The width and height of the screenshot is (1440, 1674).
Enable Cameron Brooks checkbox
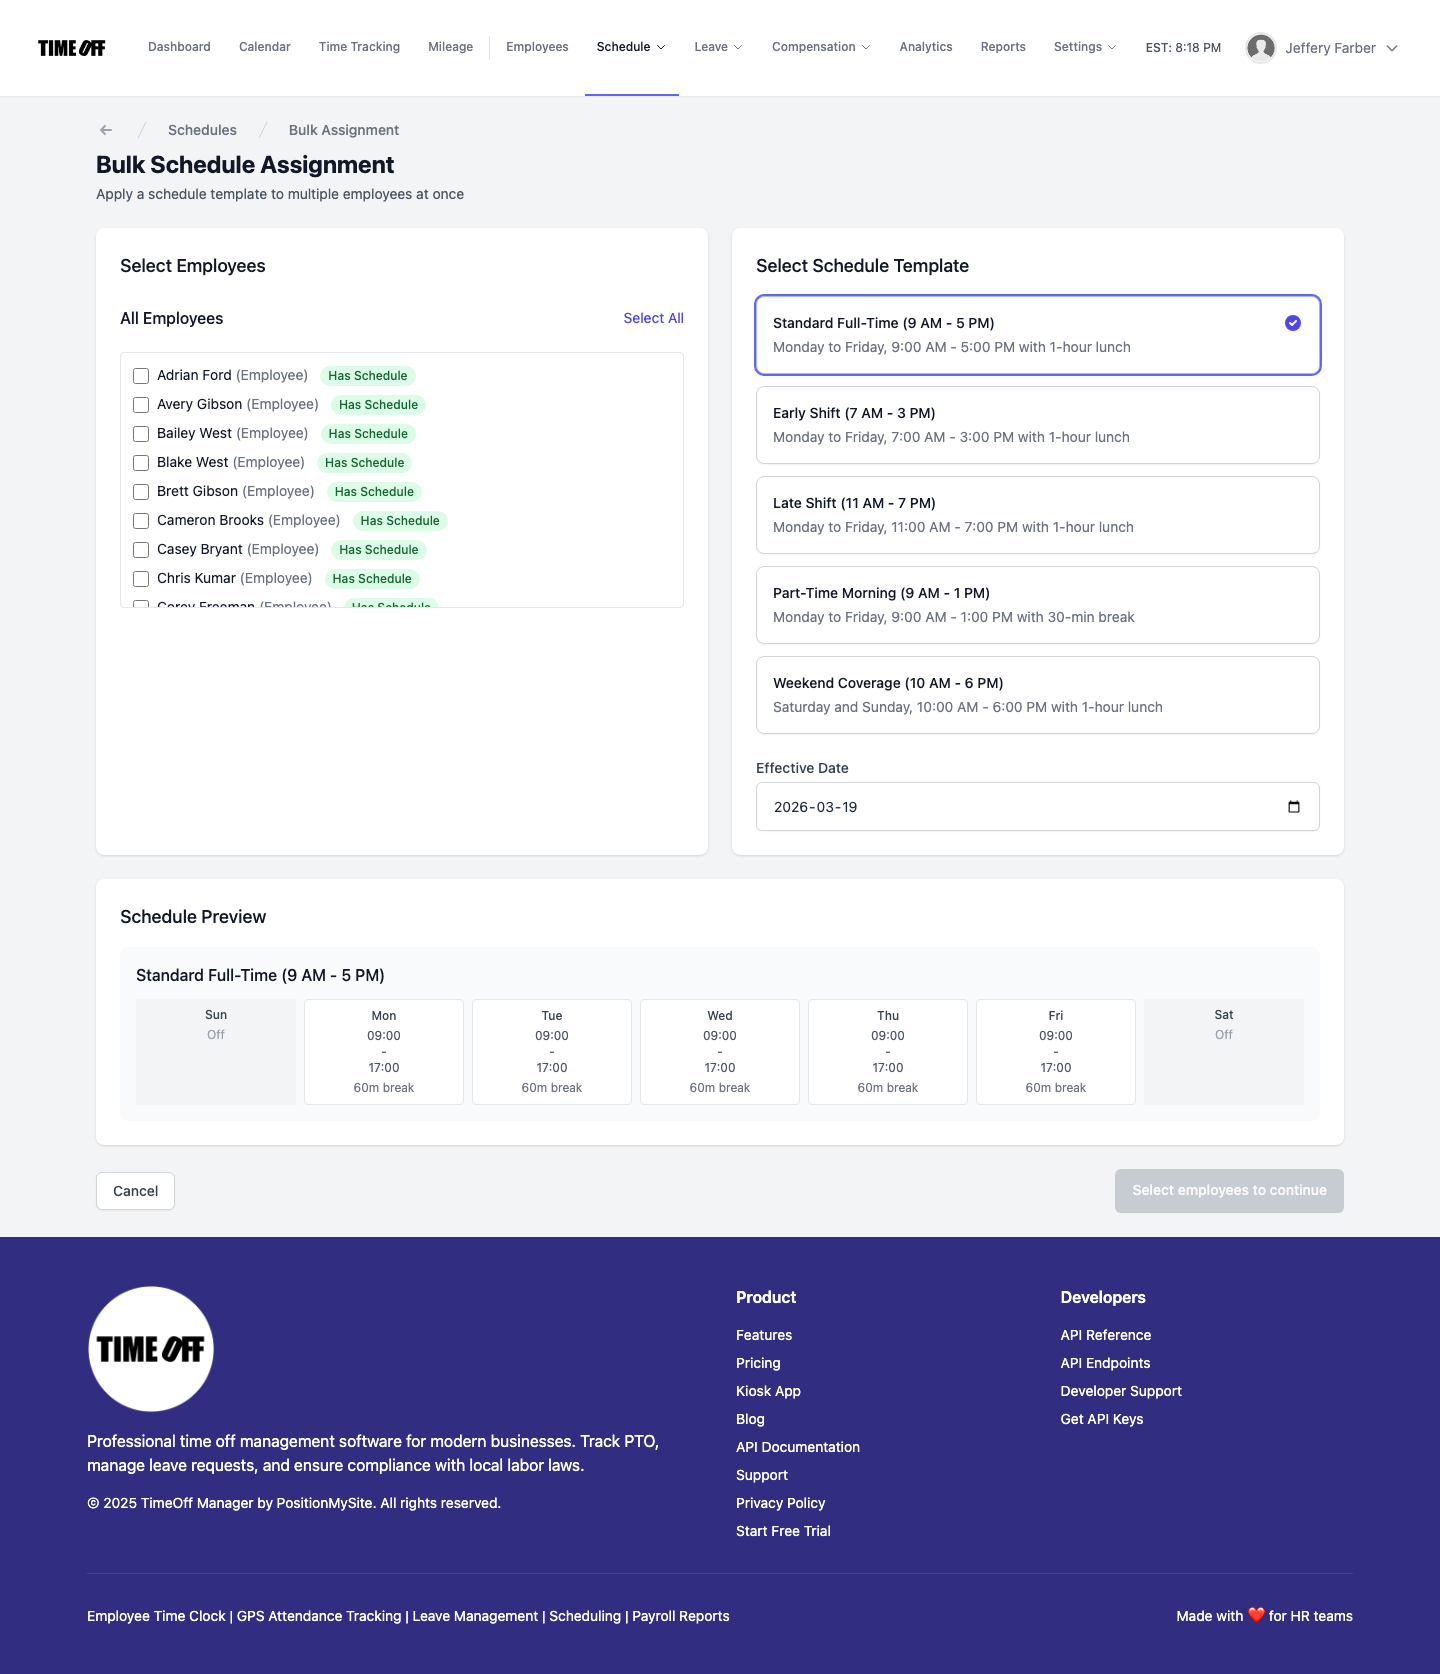click(141, 521)
